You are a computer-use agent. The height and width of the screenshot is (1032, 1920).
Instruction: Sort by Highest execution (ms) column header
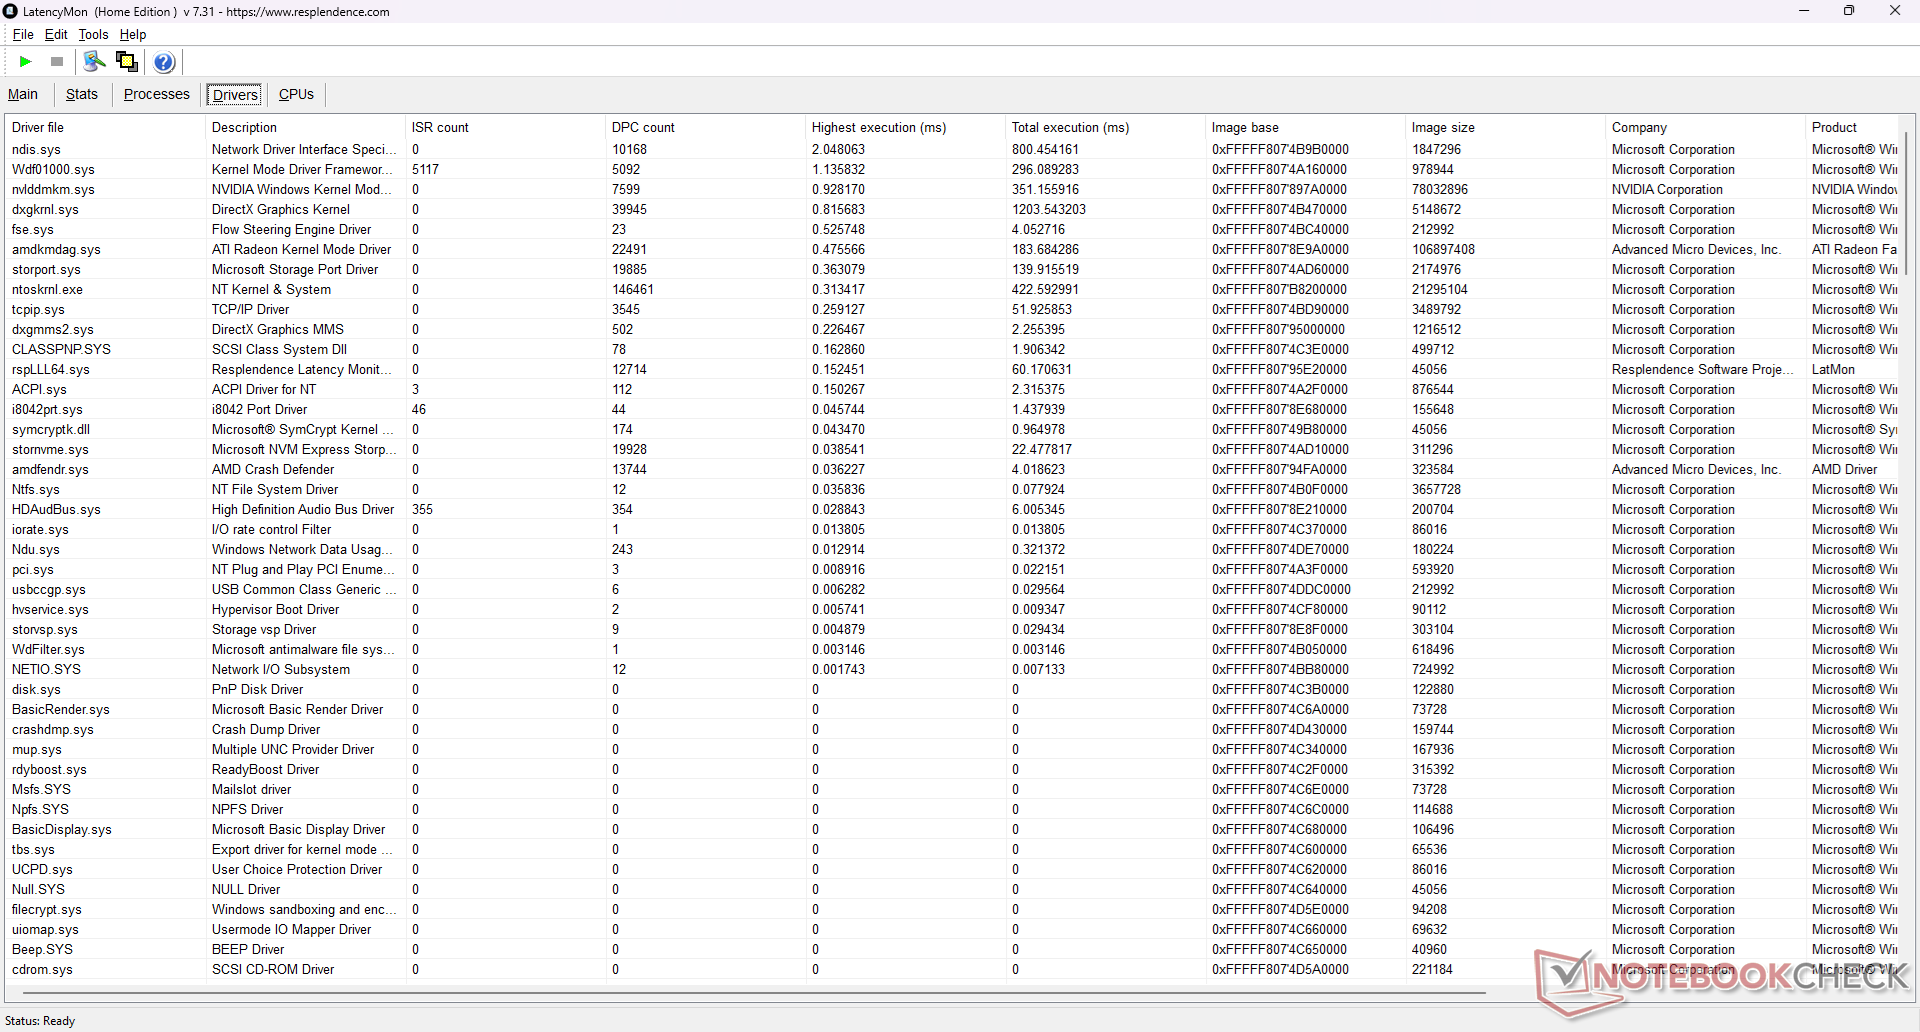click(x=906, y=127)
